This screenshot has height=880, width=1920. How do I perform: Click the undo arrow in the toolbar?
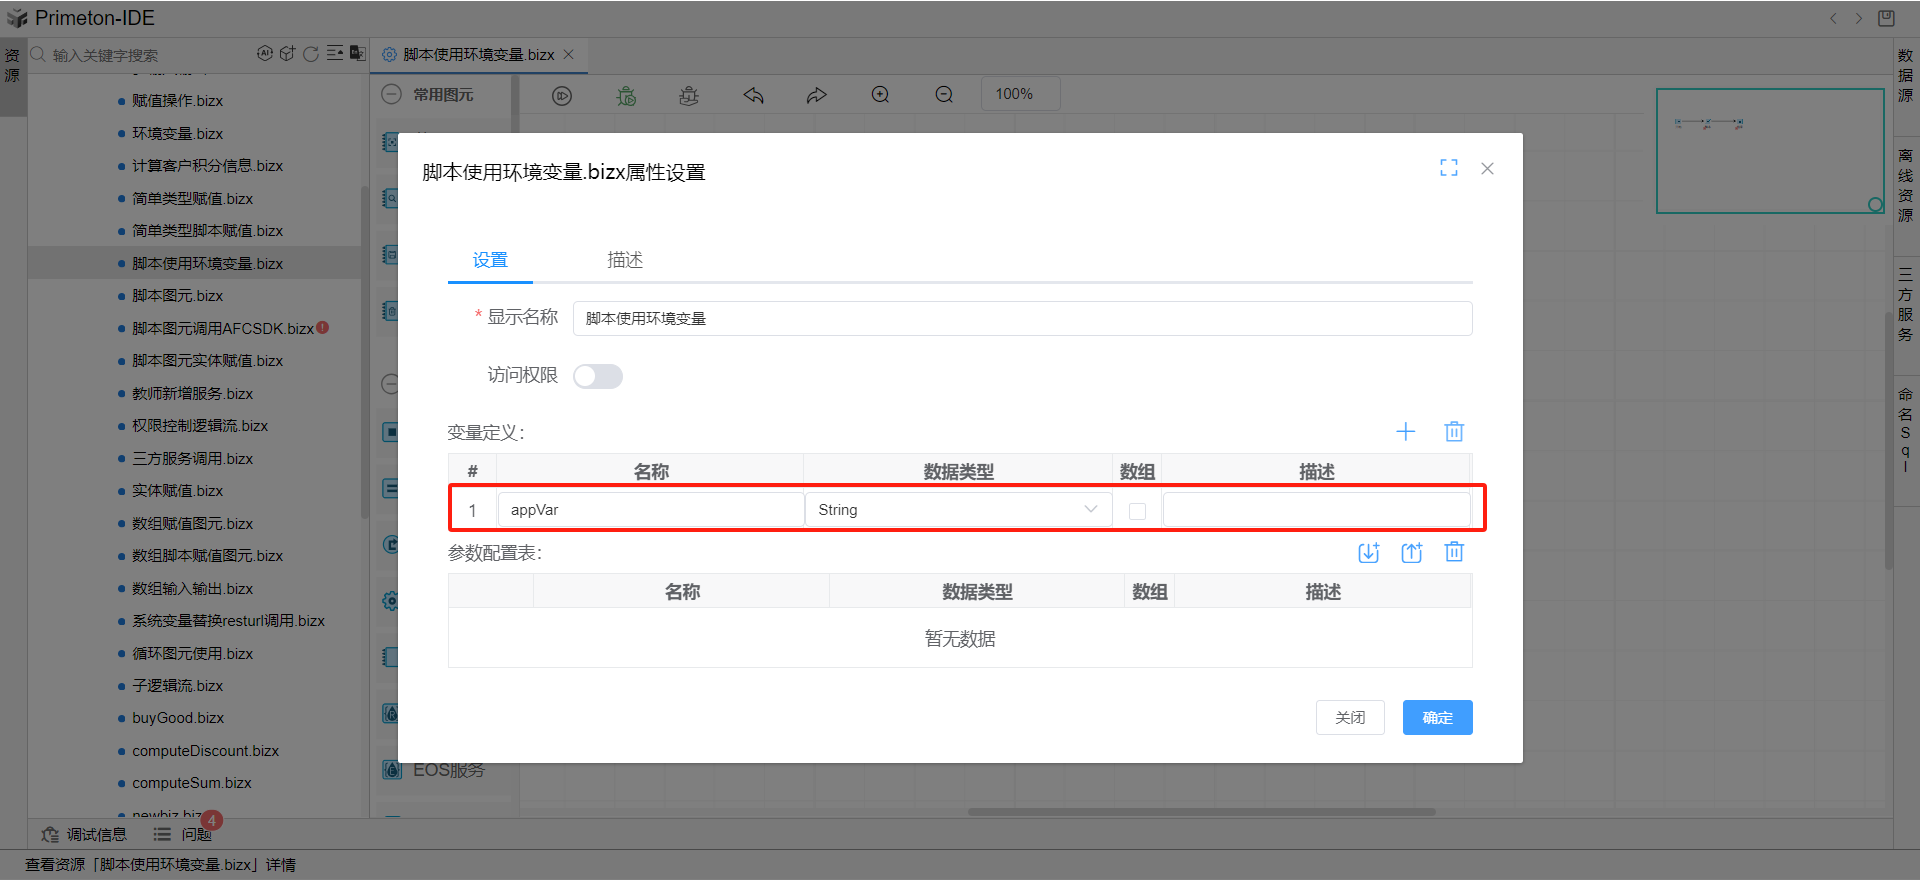click(x=753, y=95)
